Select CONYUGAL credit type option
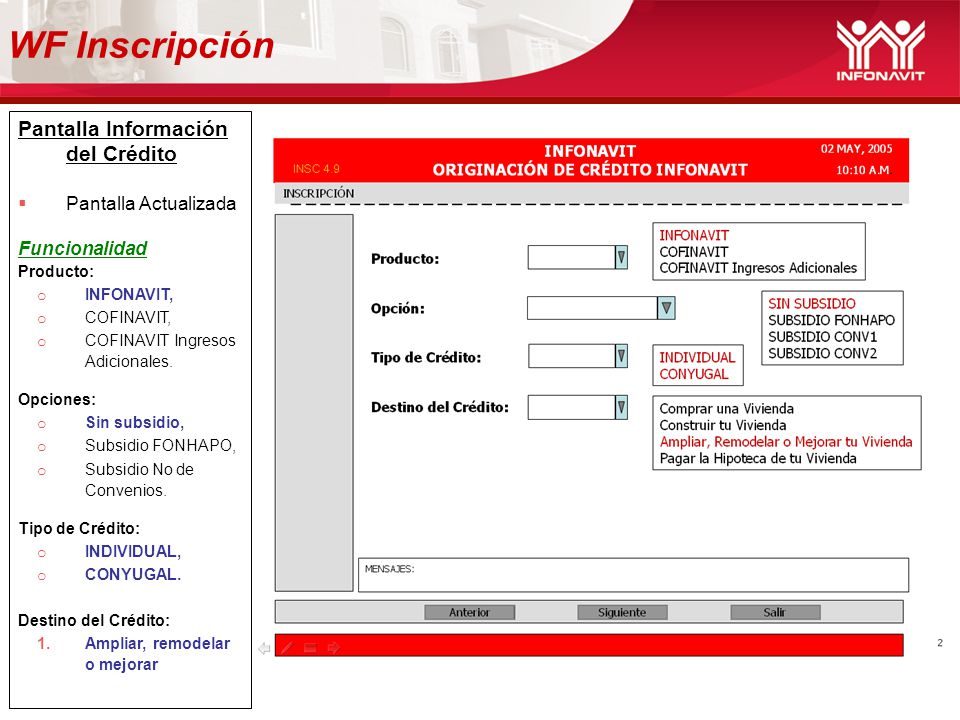 point(694,374)
